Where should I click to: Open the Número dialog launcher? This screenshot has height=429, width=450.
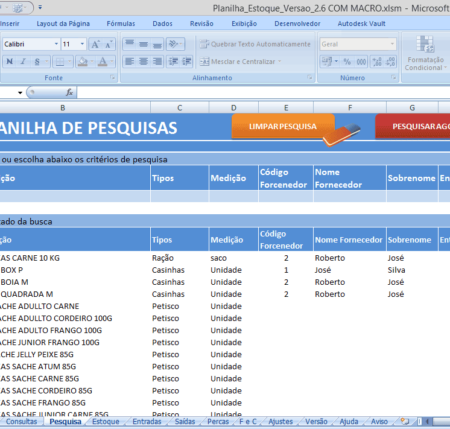click(394, 78)
